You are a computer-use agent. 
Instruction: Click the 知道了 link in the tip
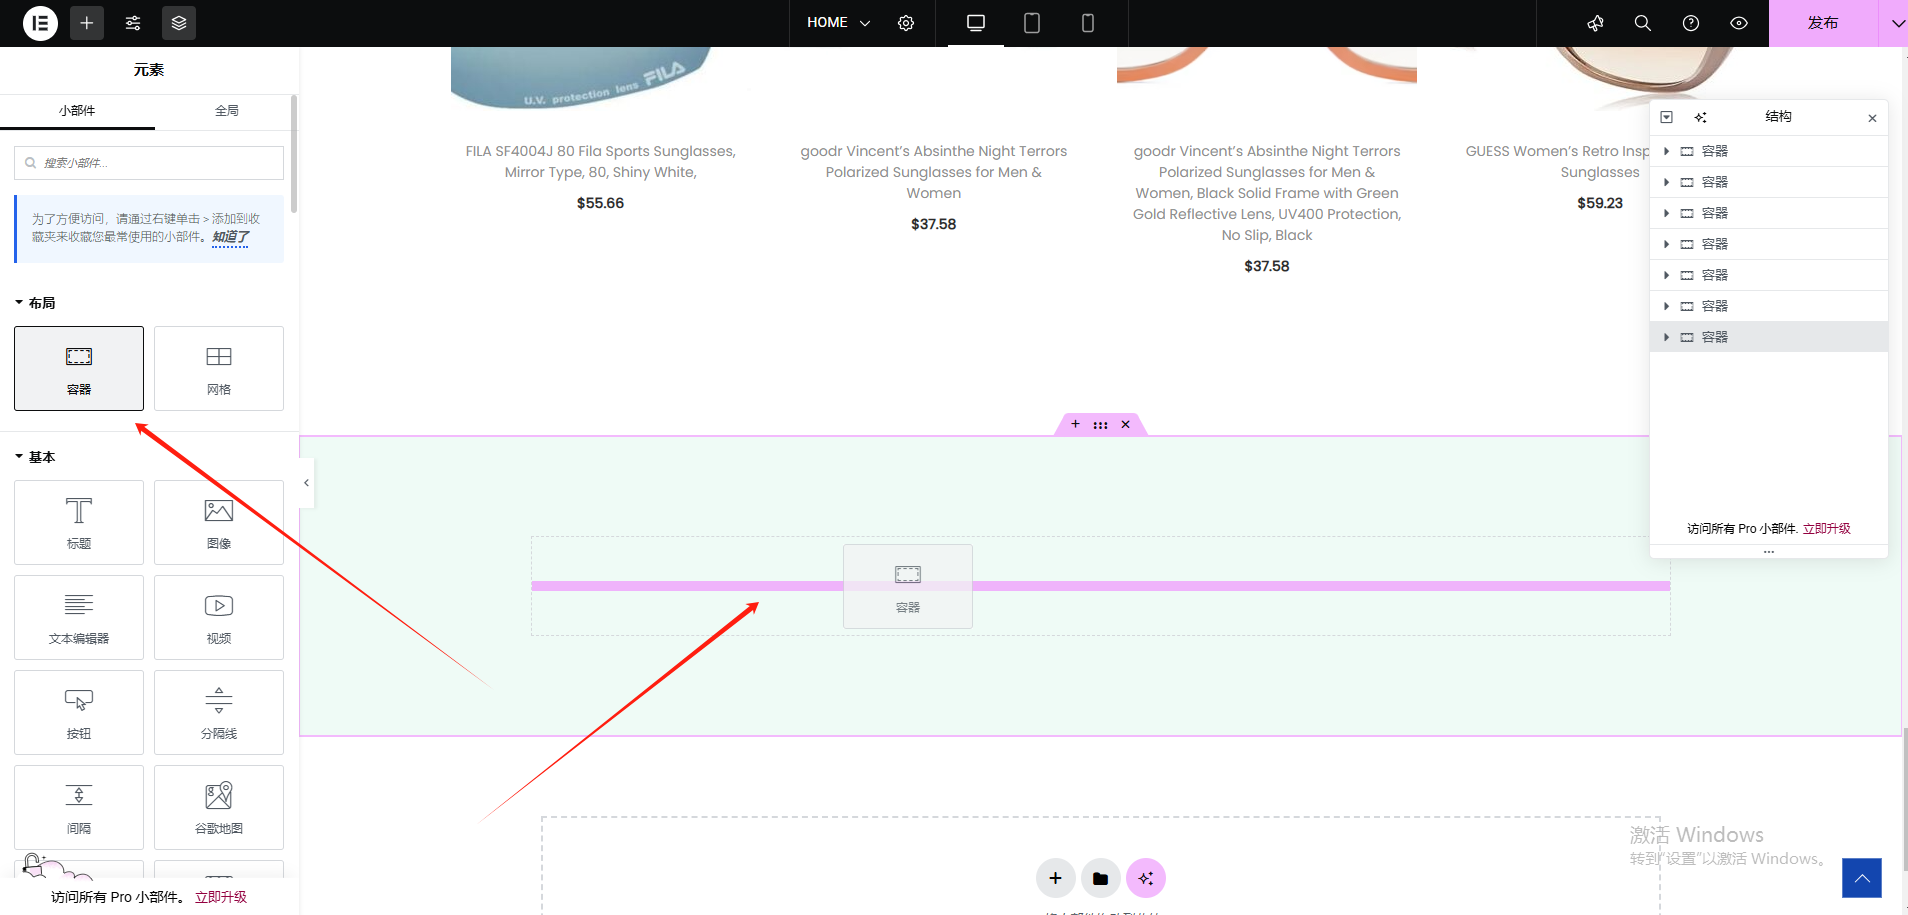(230, 237)
